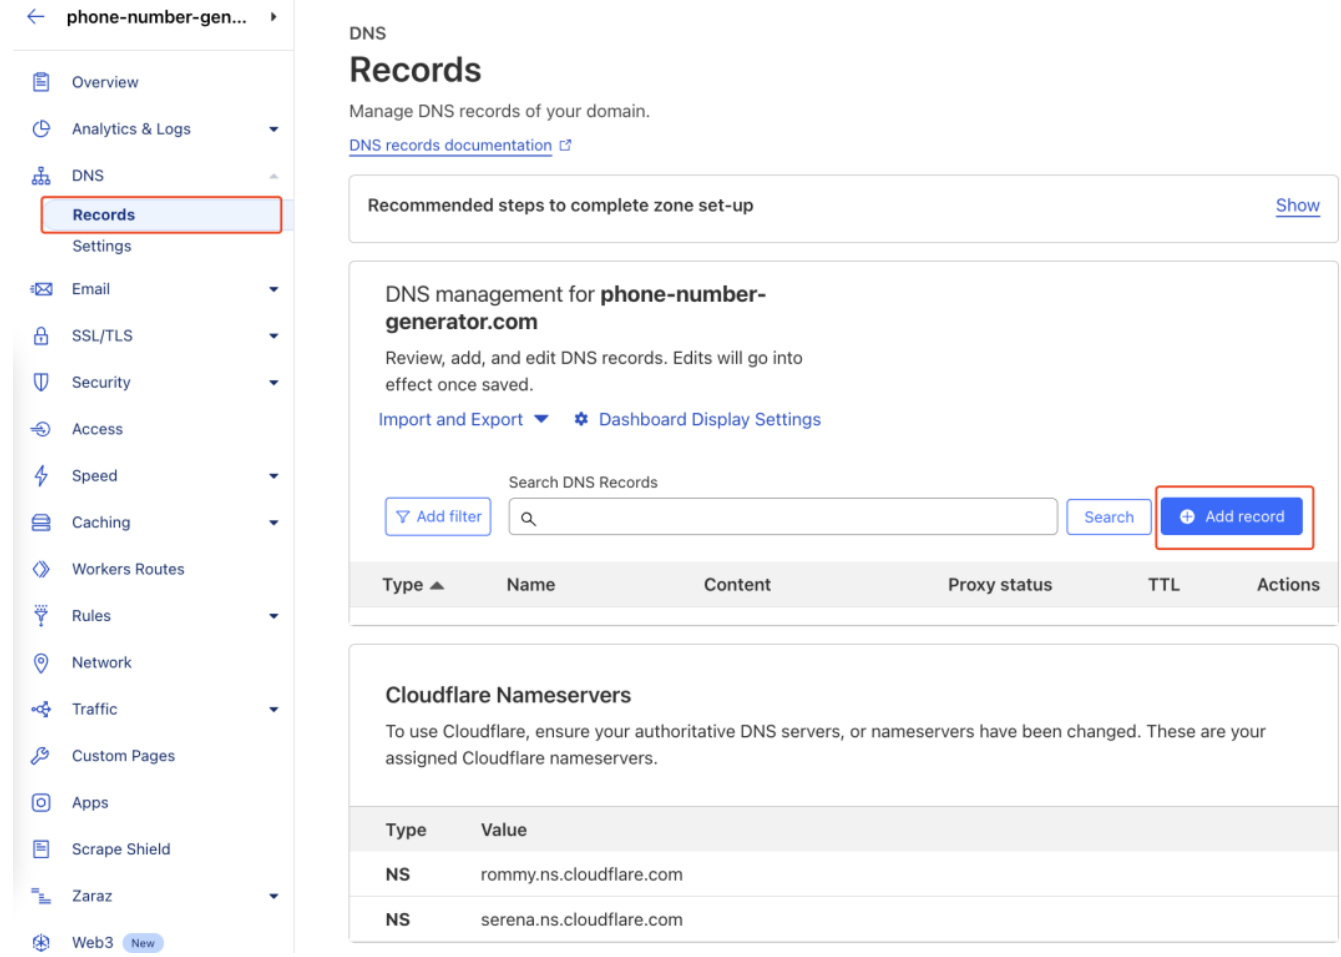
Task: Open the Access section
Action: tap(97, 429)
